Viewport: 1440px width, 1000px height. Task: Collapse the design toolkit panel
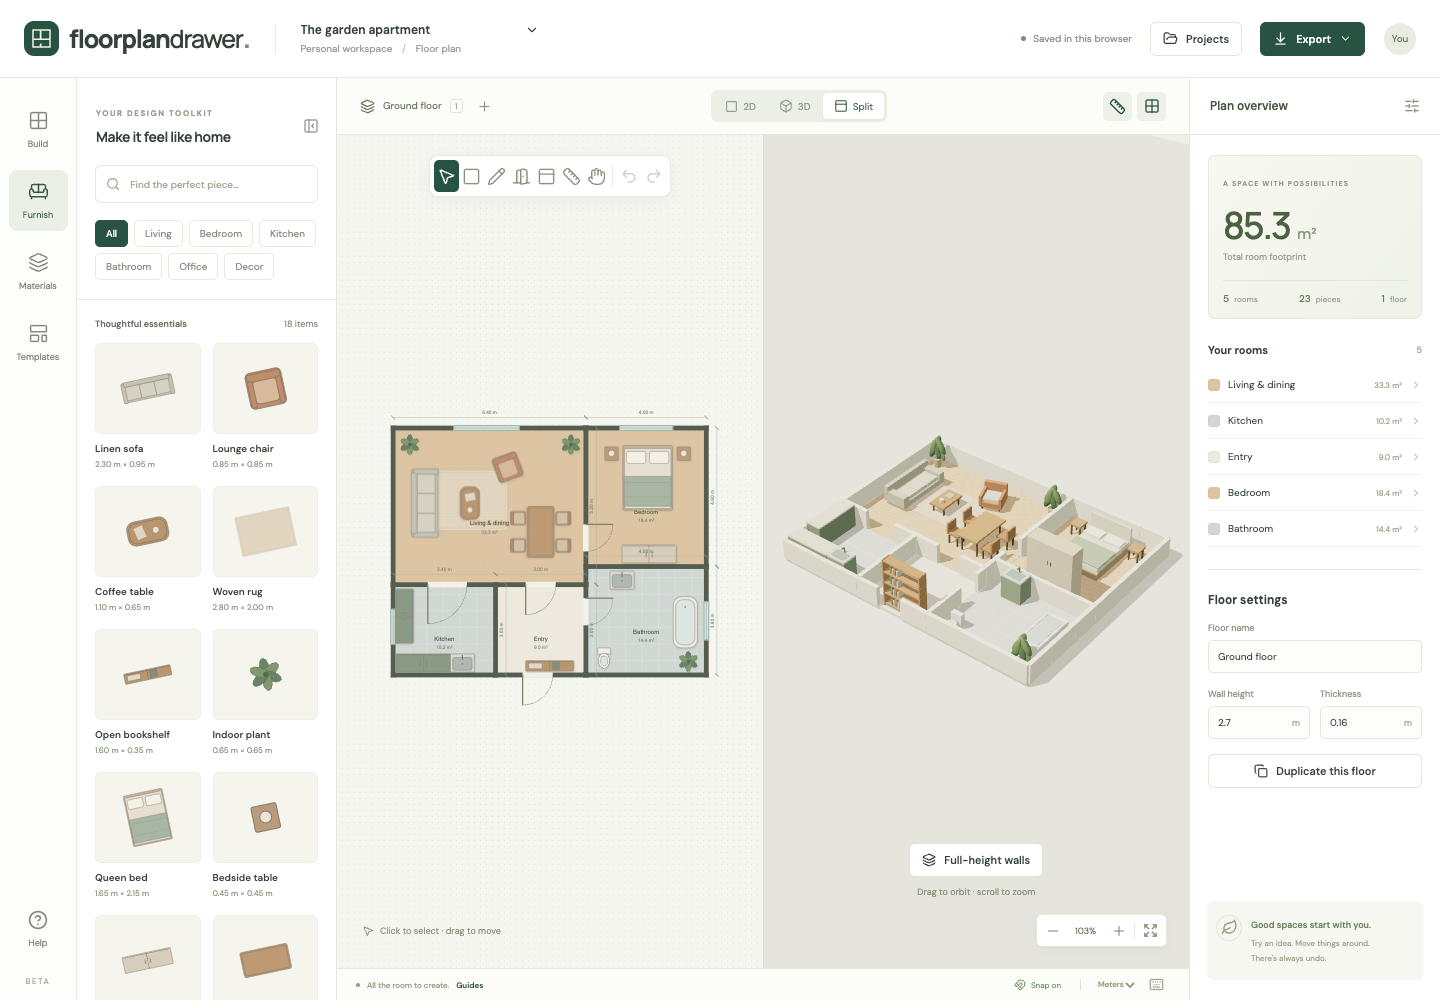(311, 126)
